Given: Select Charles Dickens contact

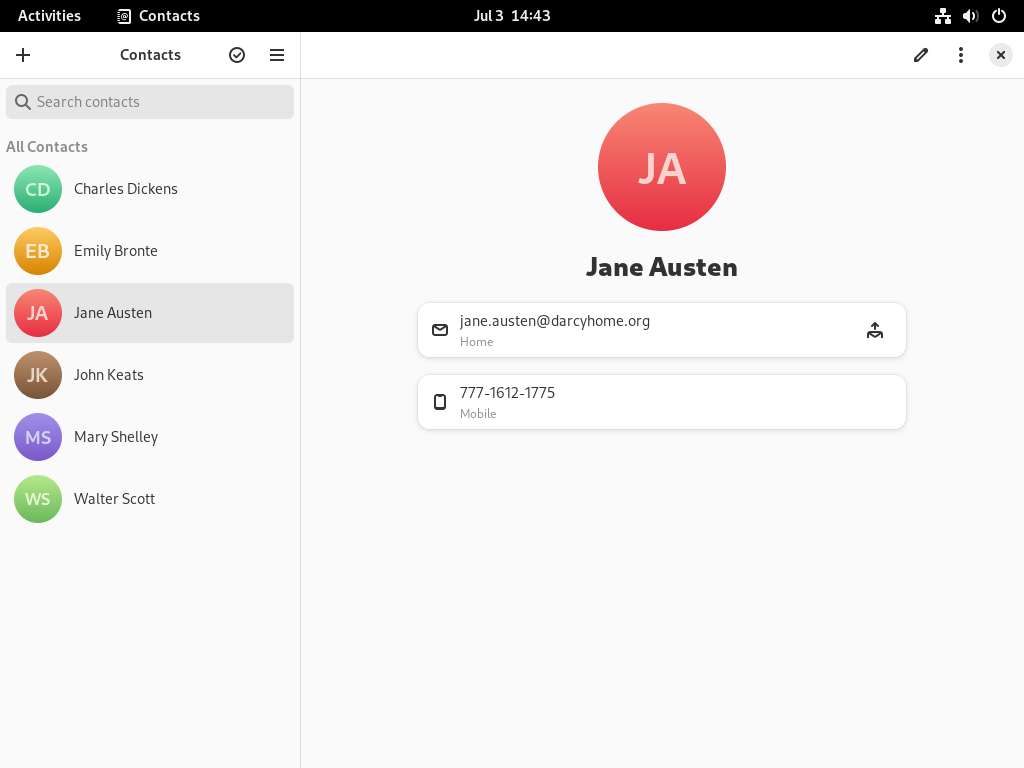Looking at the screenshot, I should 150,189.
